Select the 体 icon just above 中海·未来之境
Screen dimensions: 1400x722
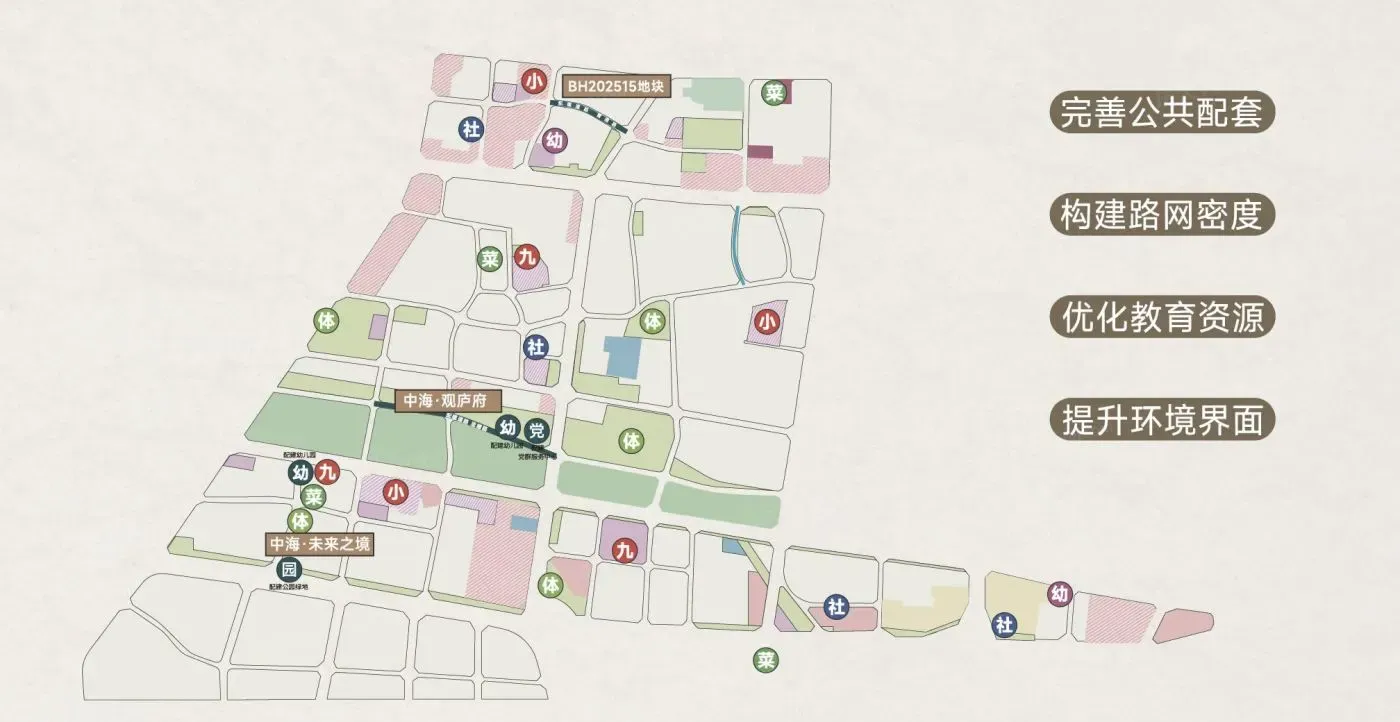[x=300, y=520]
